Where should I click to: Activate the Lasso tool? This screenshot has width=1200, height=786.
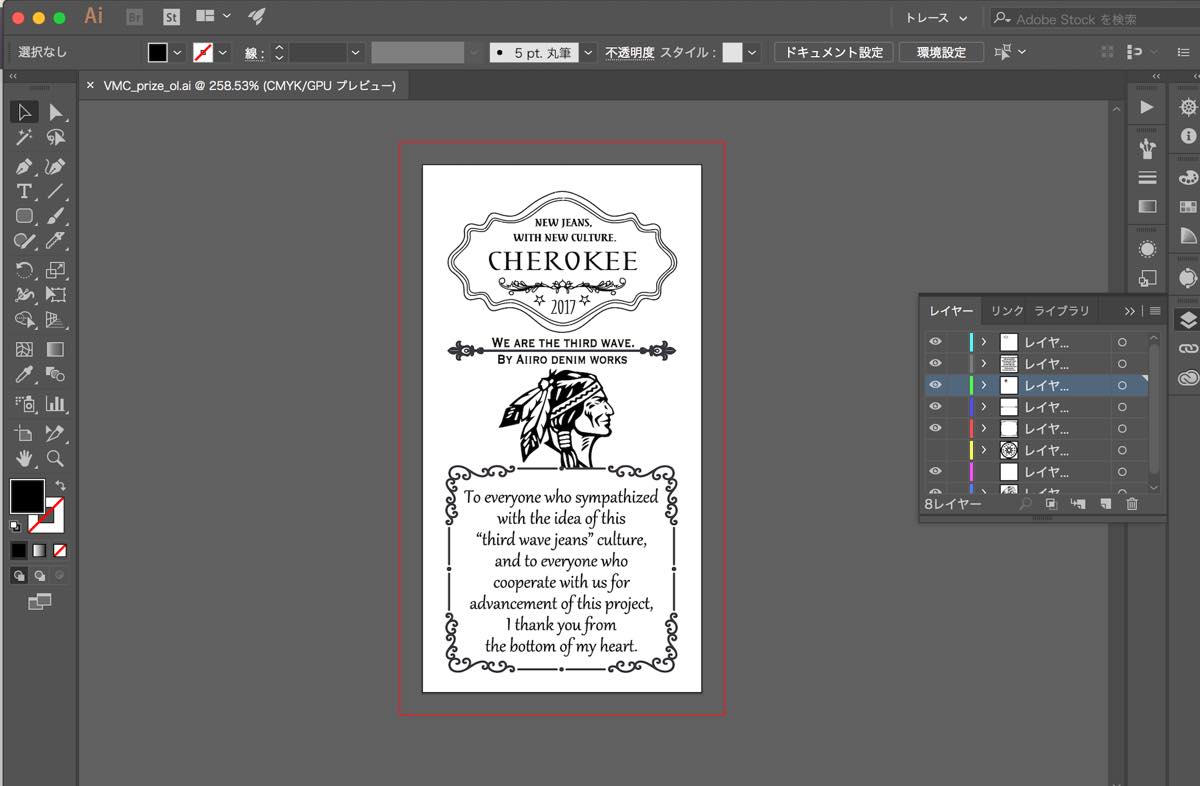pos(55,138)
